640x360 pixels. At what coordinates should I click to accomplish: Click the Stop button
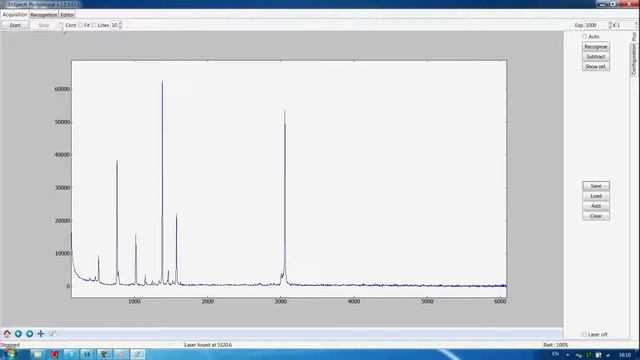44,25
